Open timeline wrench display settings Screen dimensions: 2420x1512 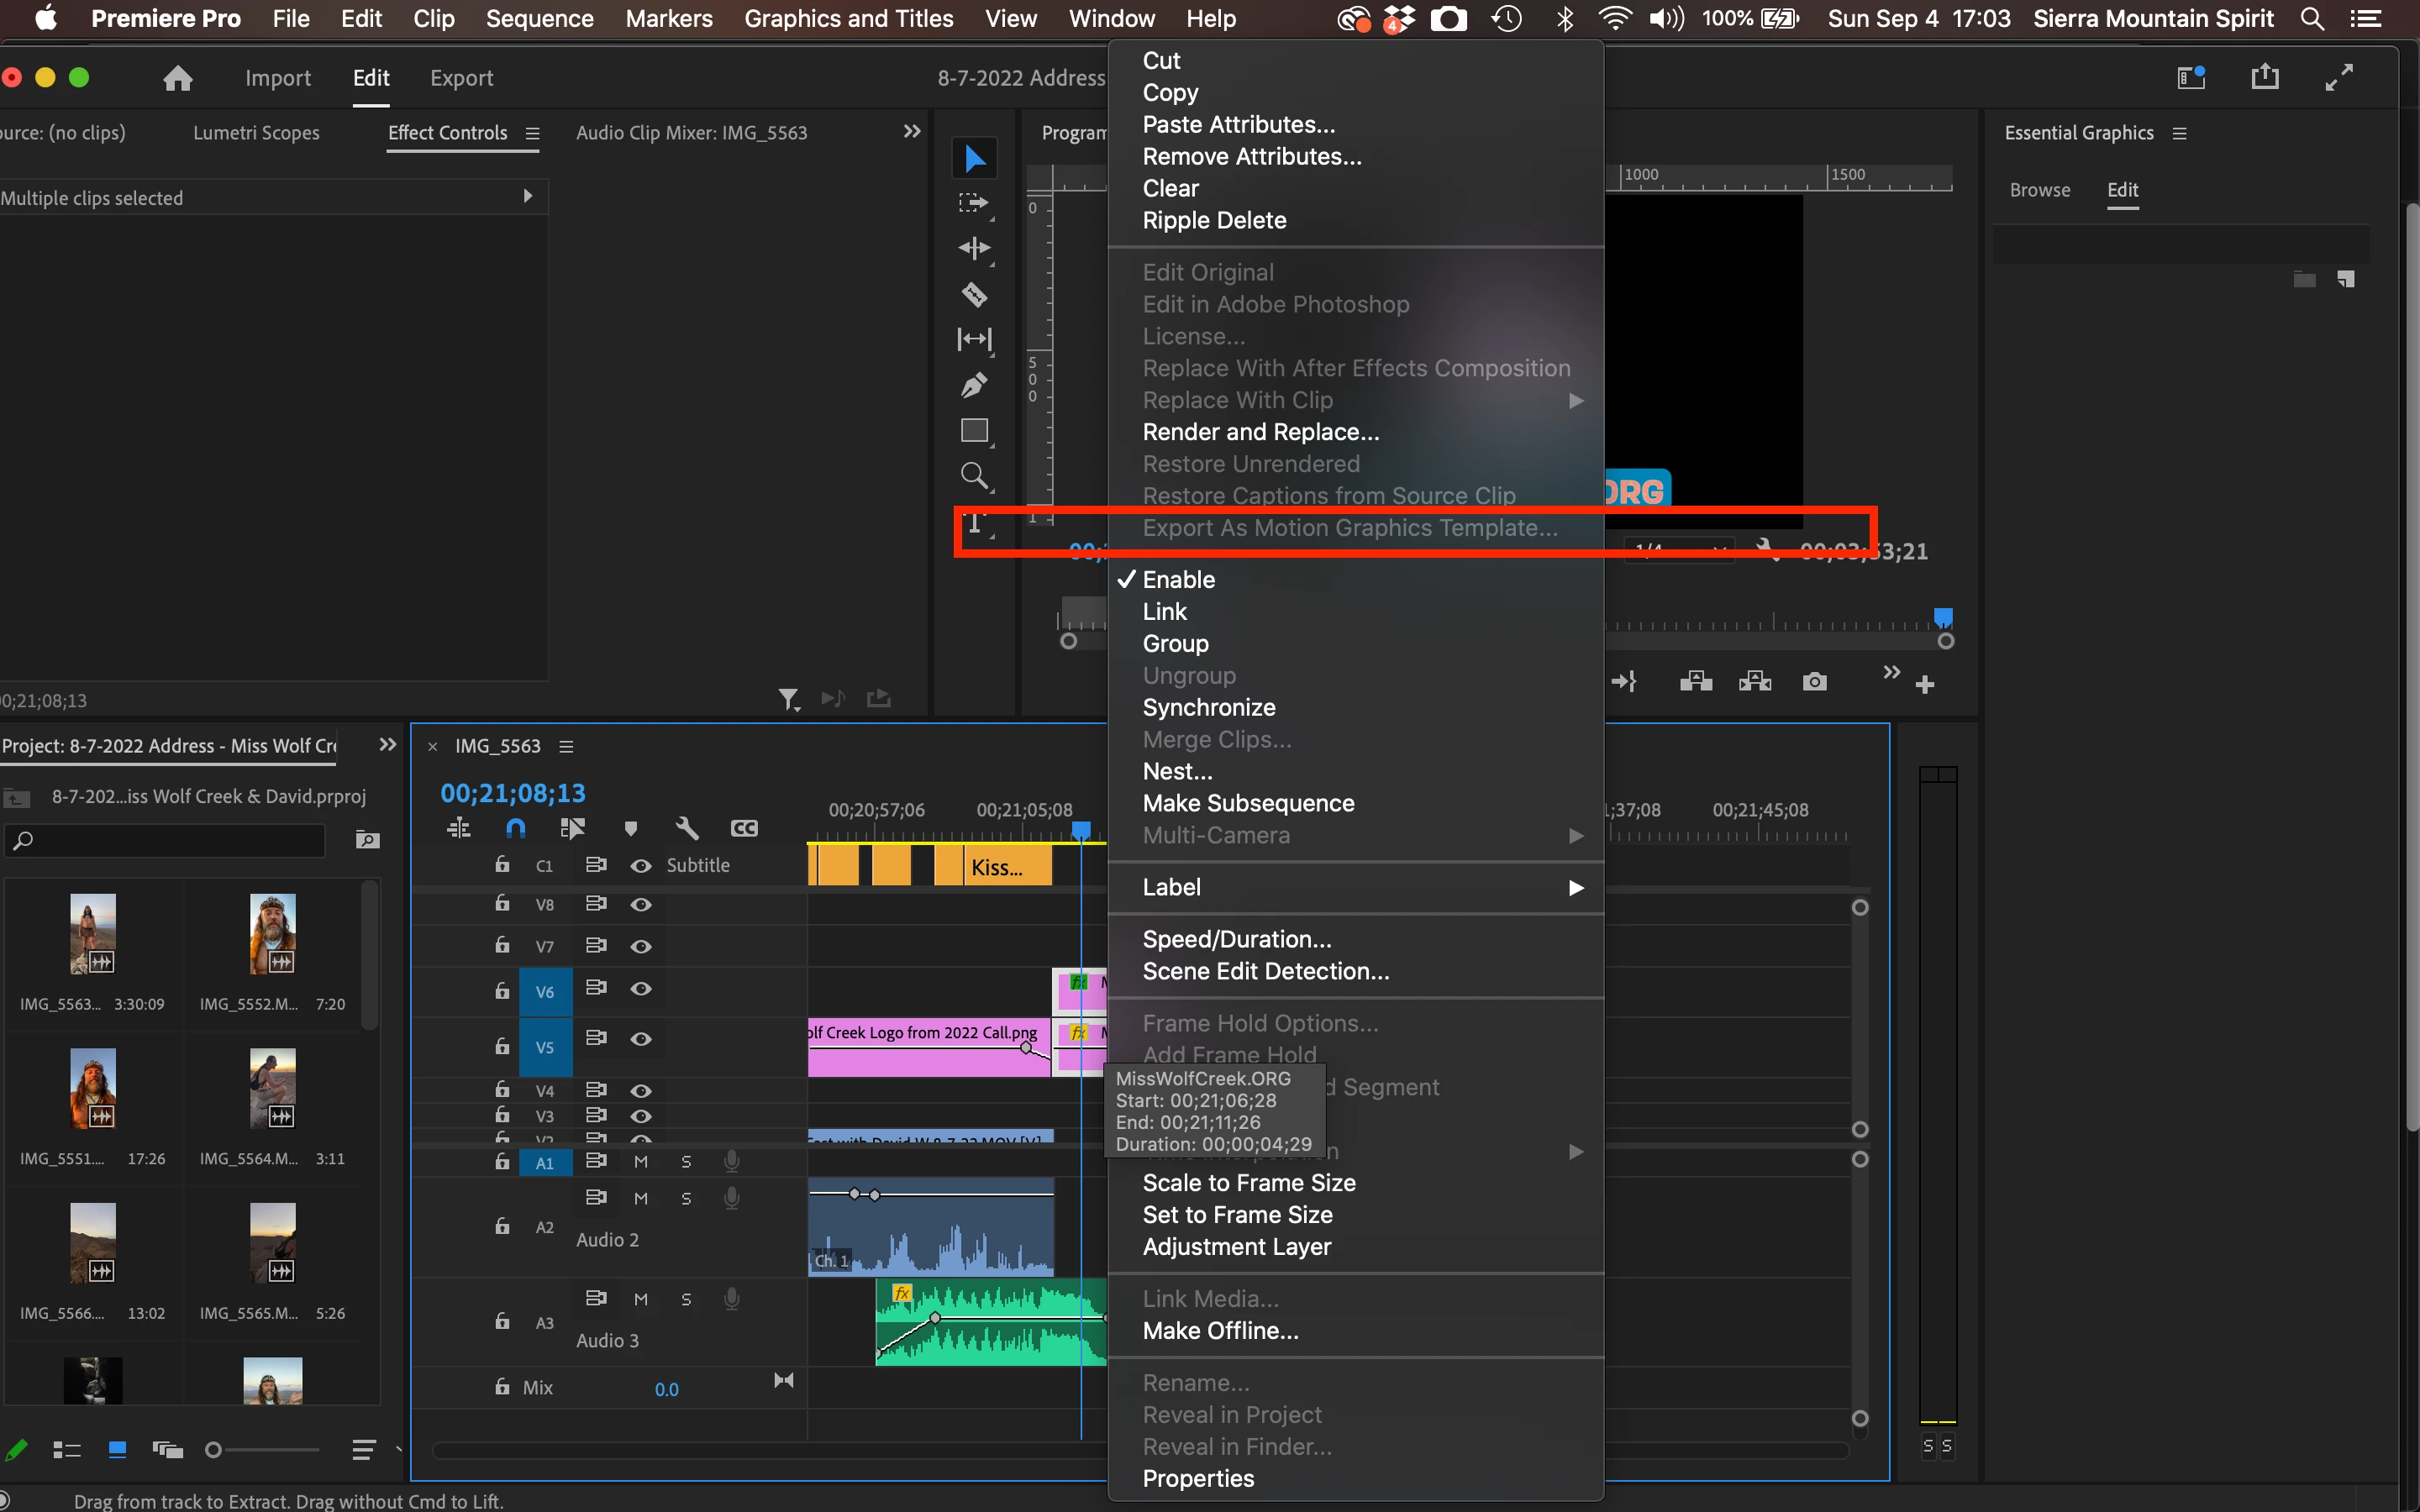tap(687, 828)
